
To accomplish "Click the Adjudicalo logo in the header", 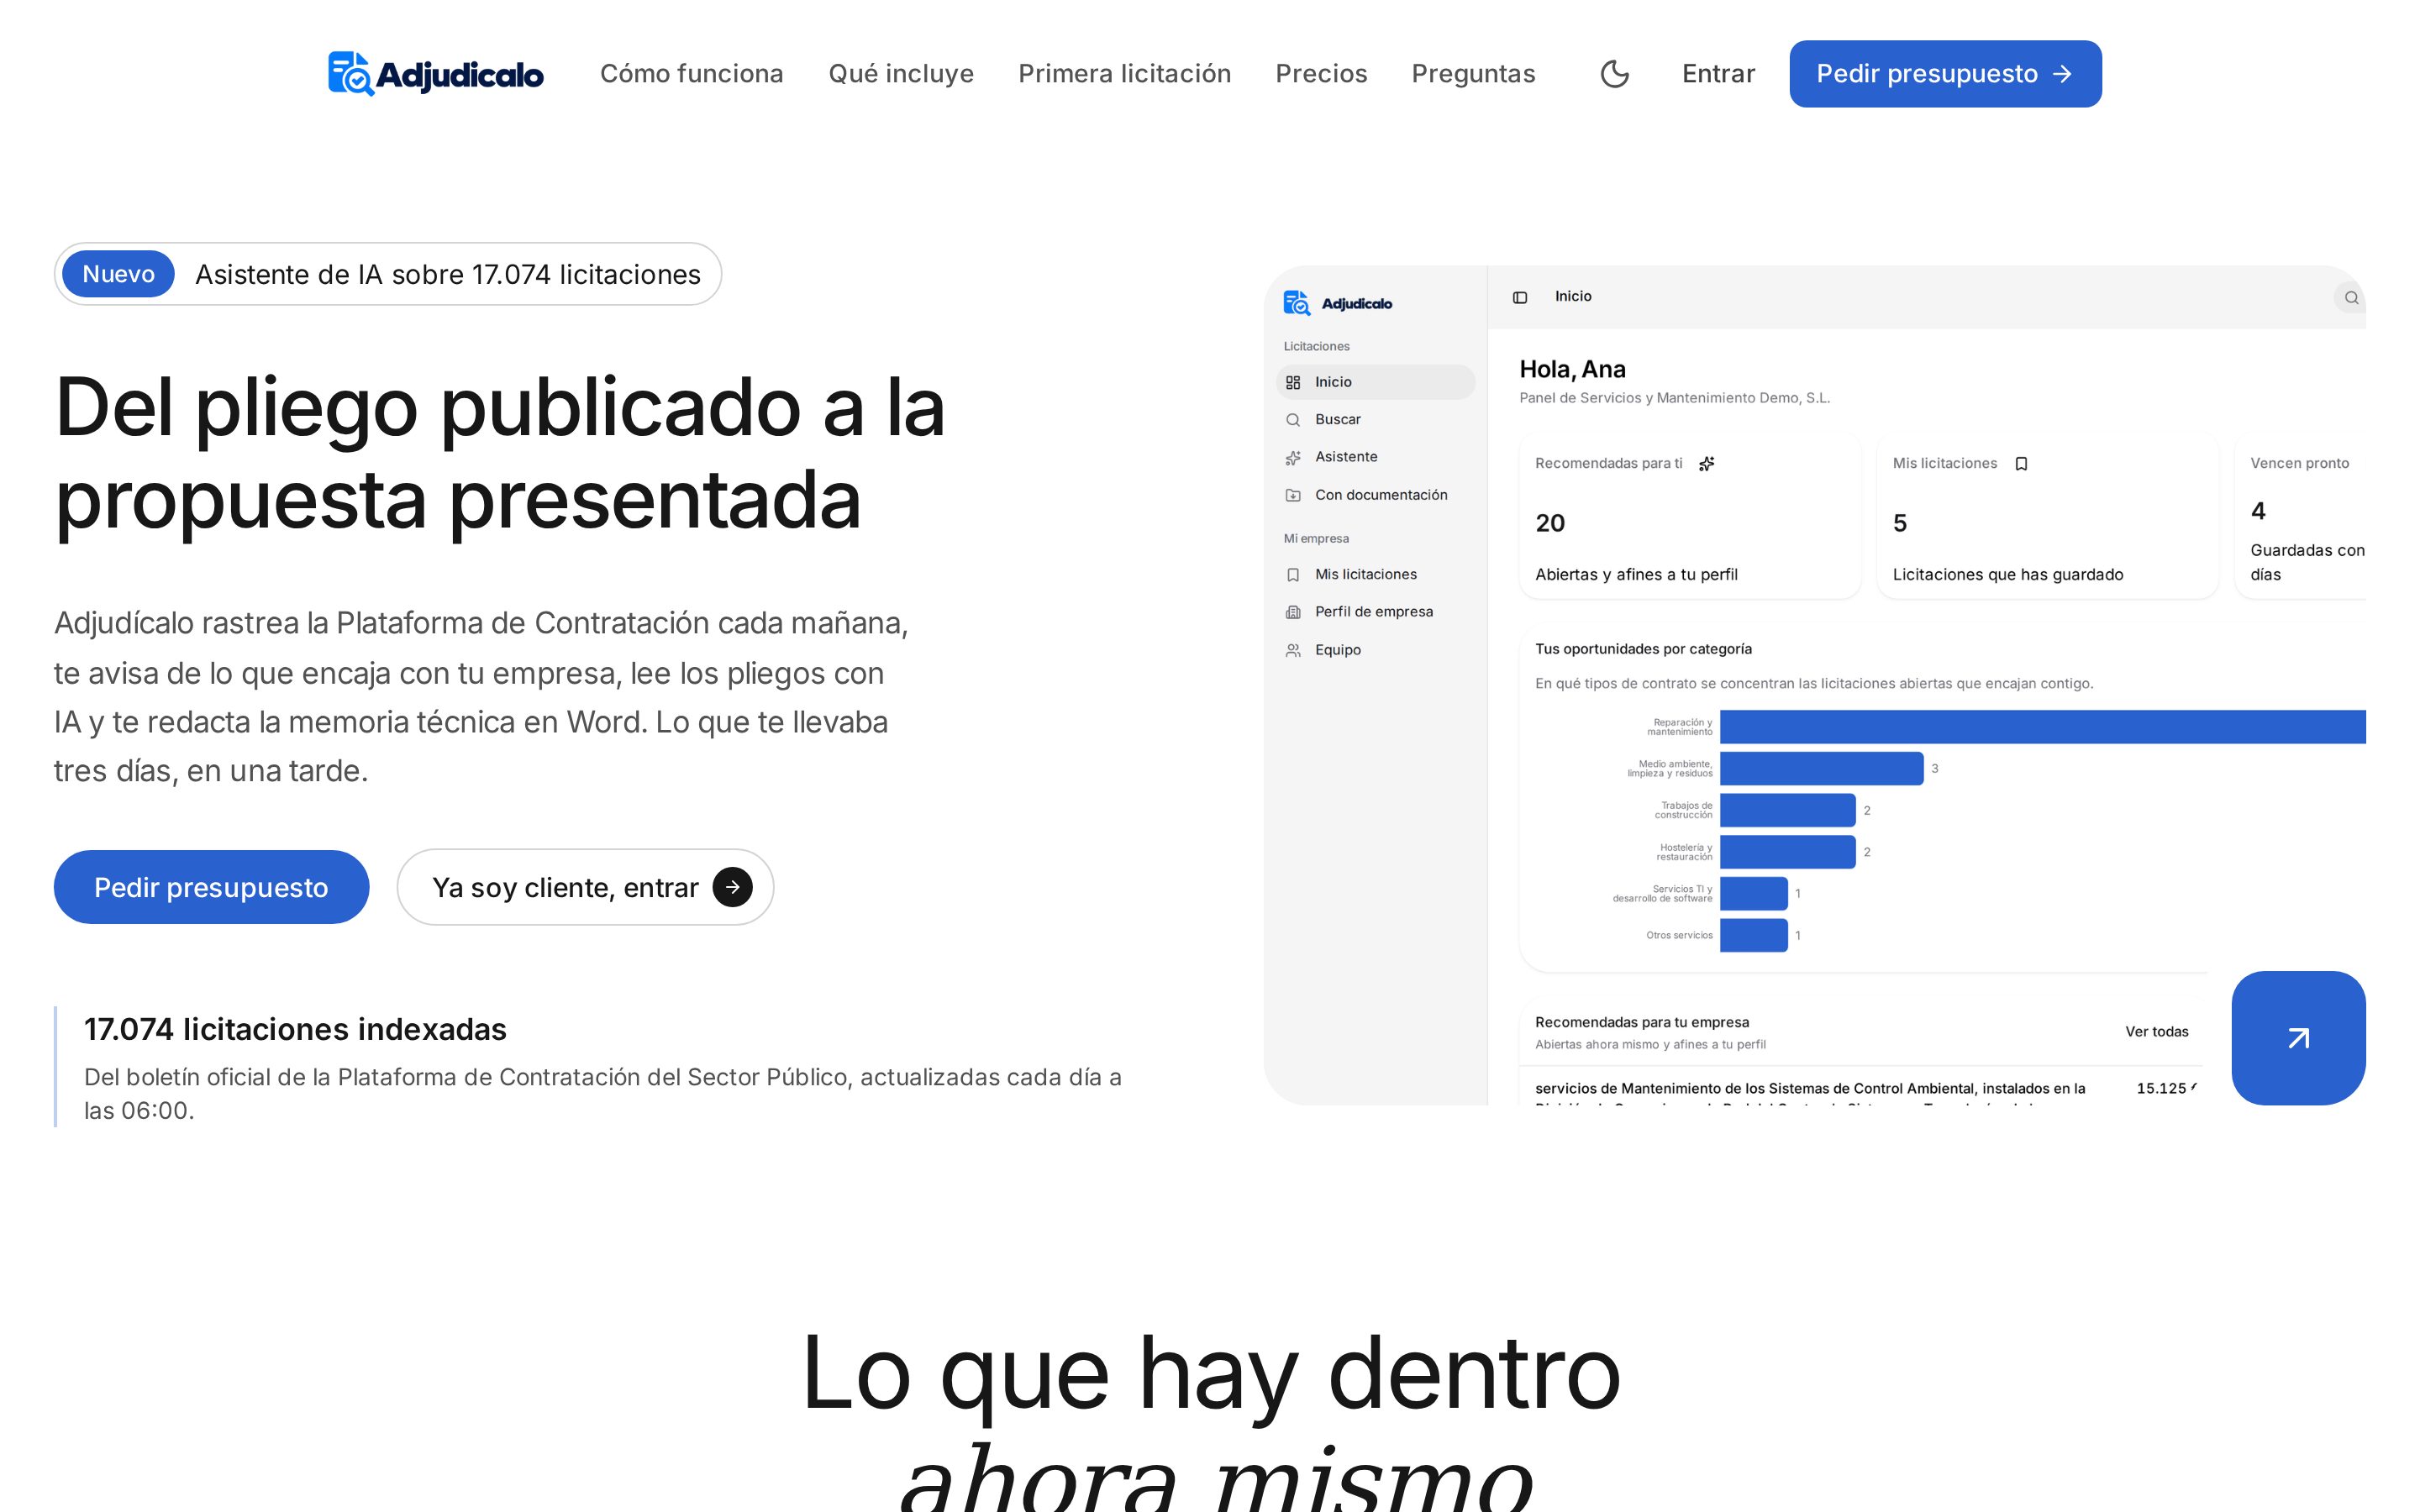I will pyautogui.click(x=435, y=74).
